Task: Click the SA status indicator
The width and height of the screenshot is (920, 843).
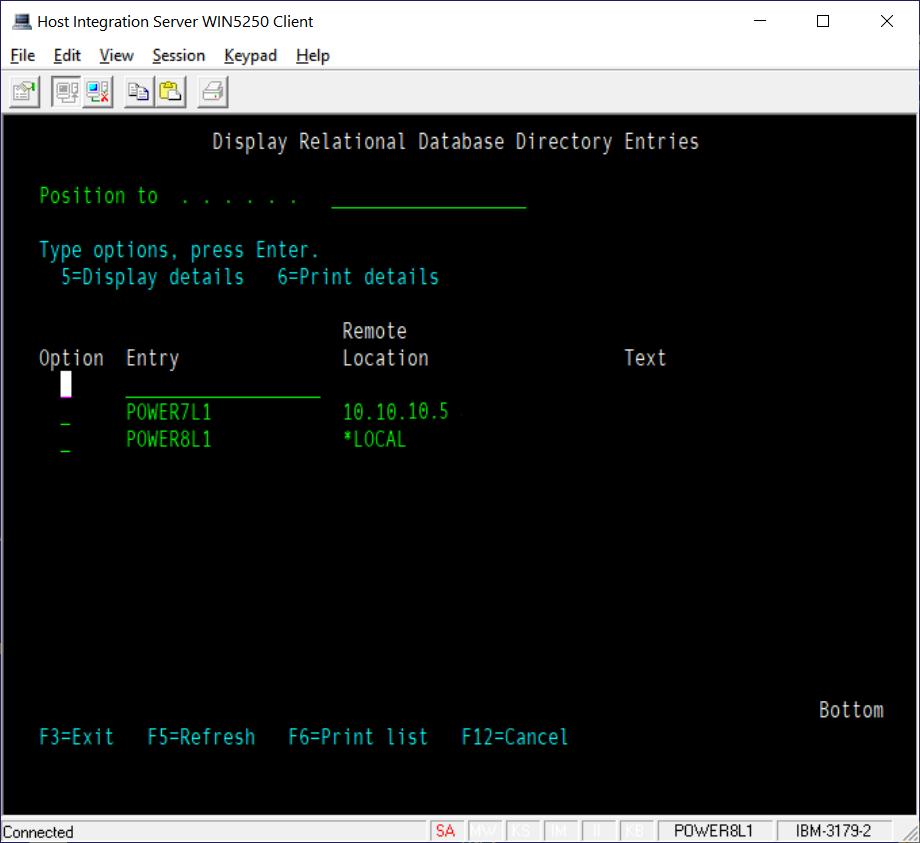Action: tap(446, 831)
